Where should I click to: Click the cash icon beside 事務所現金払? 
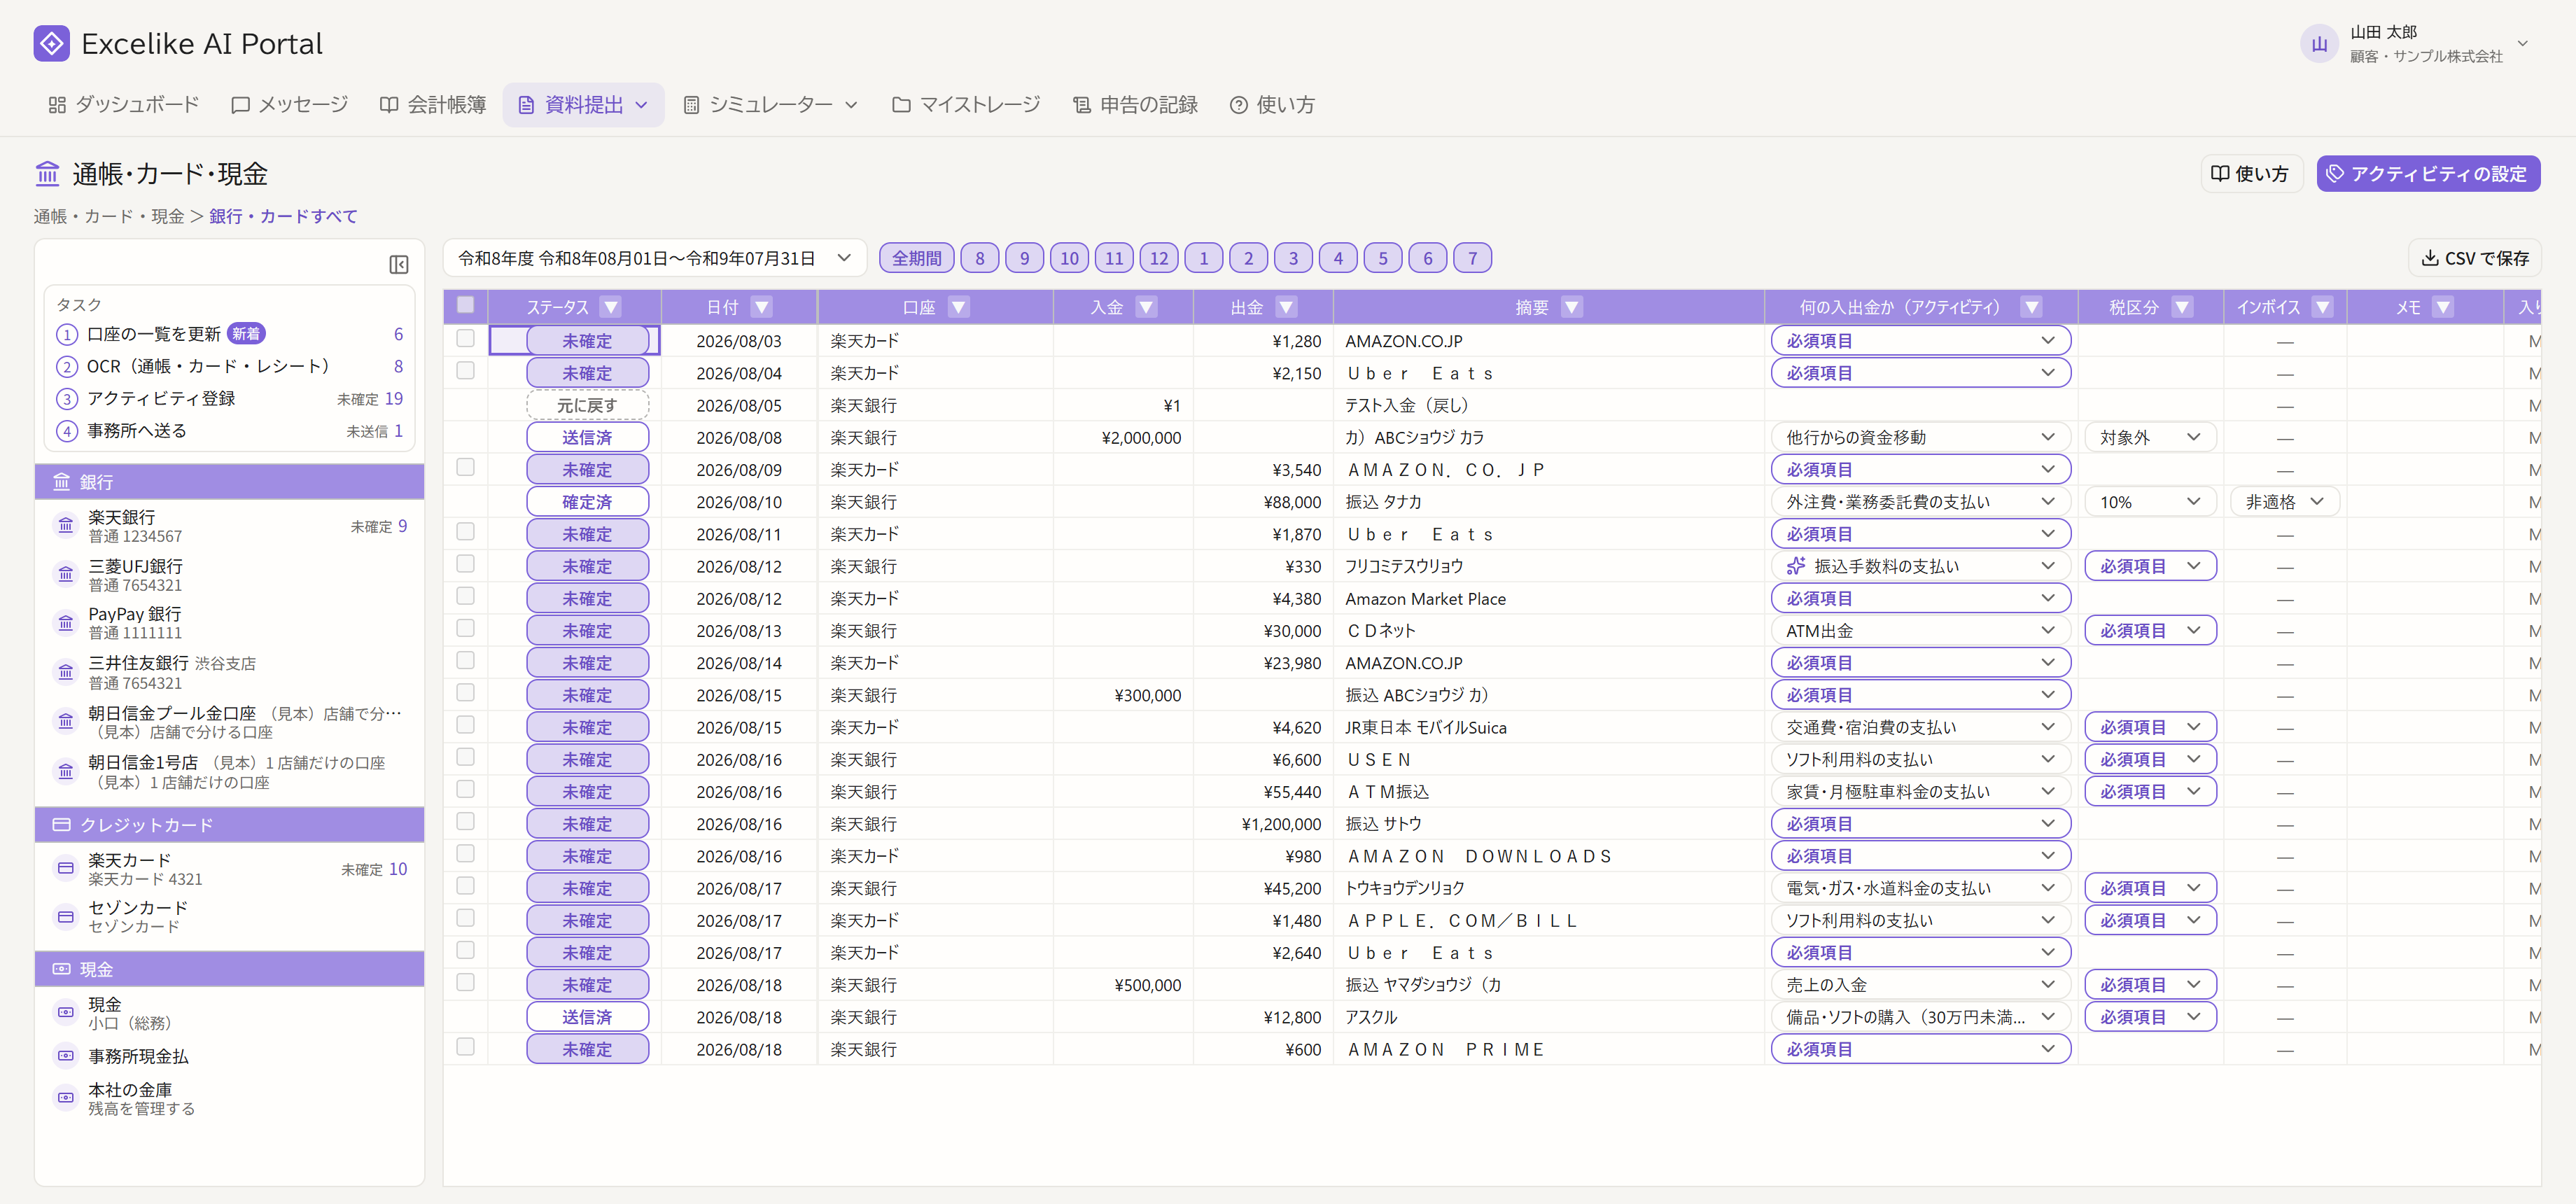coord(66,1055)
